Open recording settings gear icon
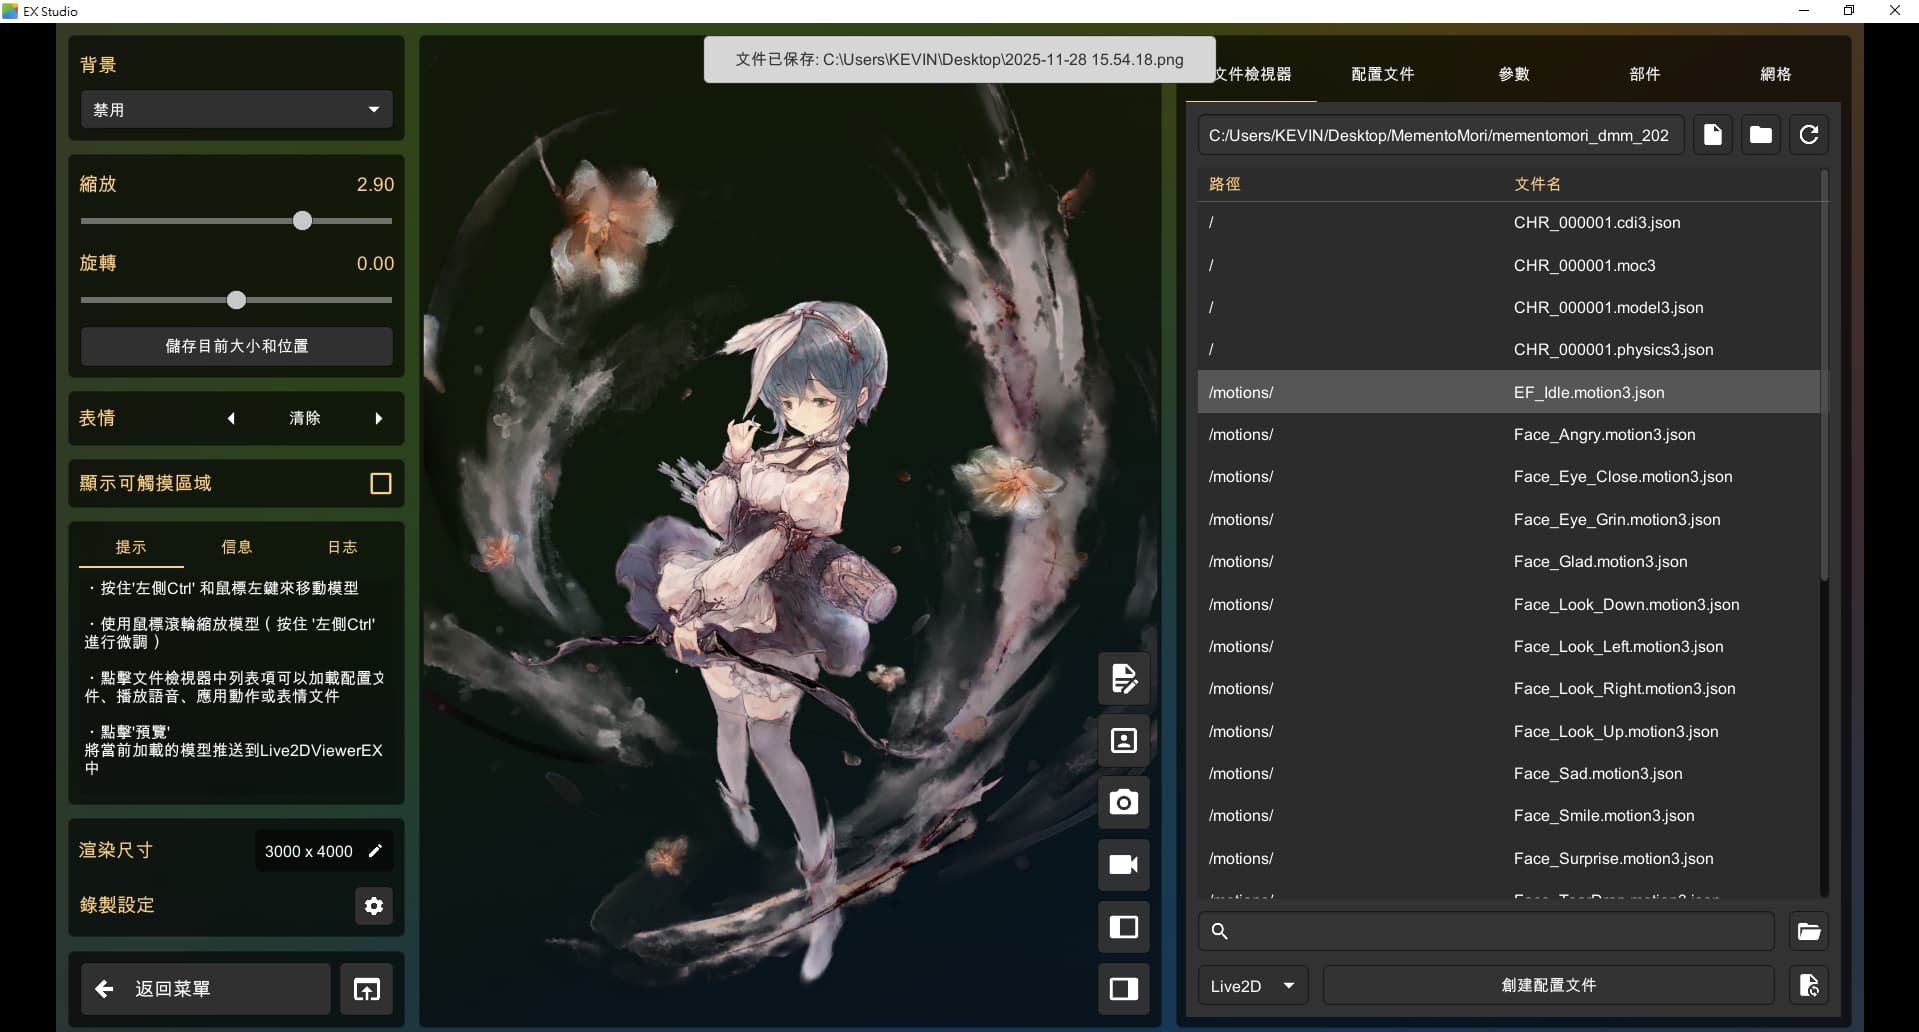 [x=374, y=906]
